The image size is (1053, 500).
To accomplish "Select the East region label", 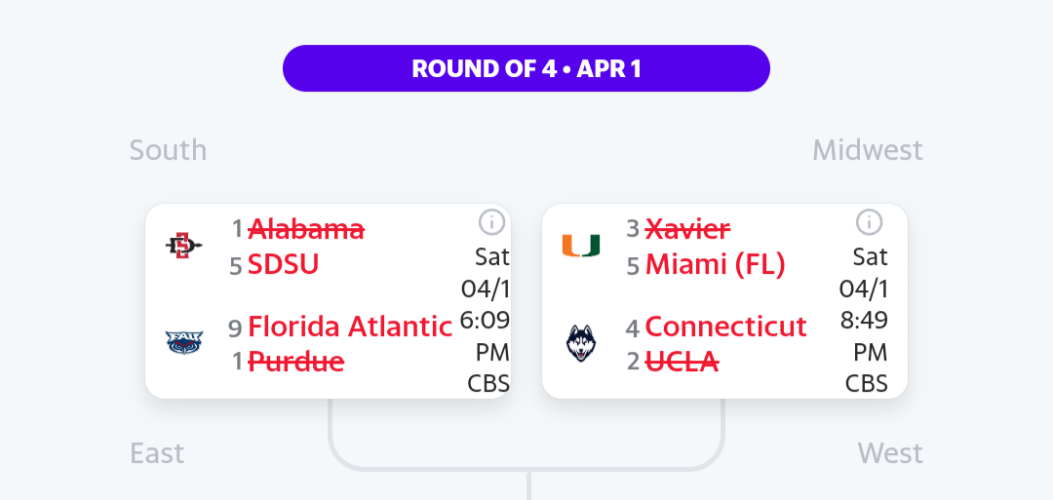I will click(156, 454).
